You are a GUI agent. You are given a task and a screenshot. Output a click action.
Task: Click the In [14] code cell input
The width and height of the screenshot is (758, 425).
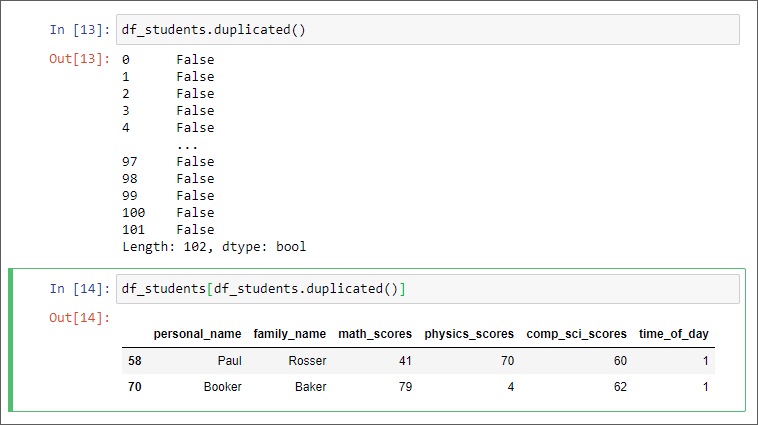pyautogui.click(x=427, y=289)
